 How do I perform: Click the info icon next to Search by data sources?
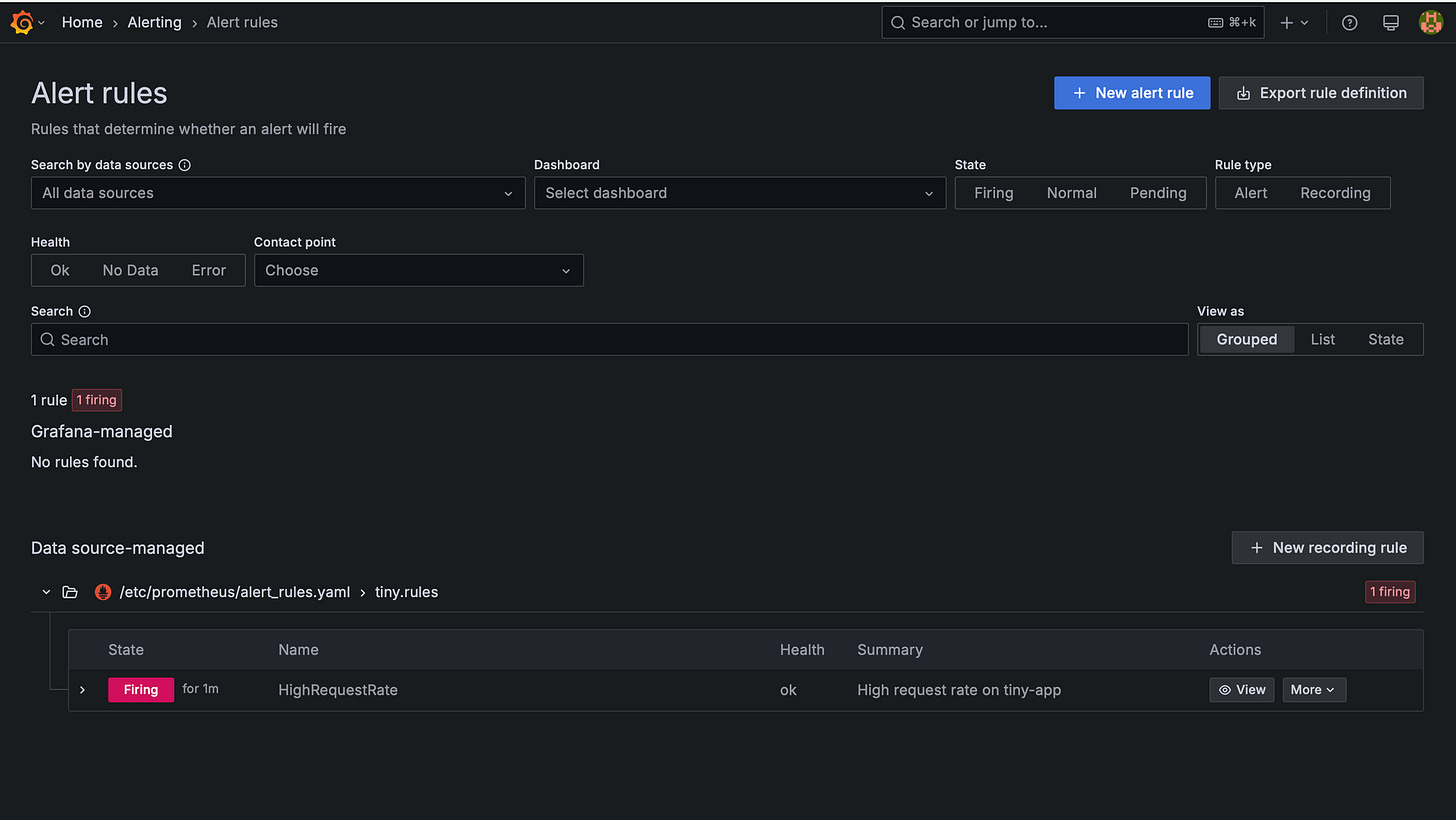(186, 164)
